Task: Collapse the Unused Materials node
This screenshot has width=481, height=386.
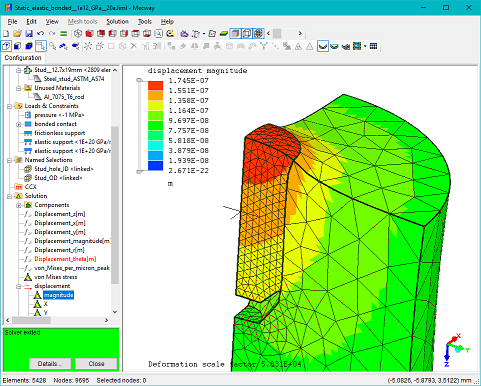Action: 19,88
